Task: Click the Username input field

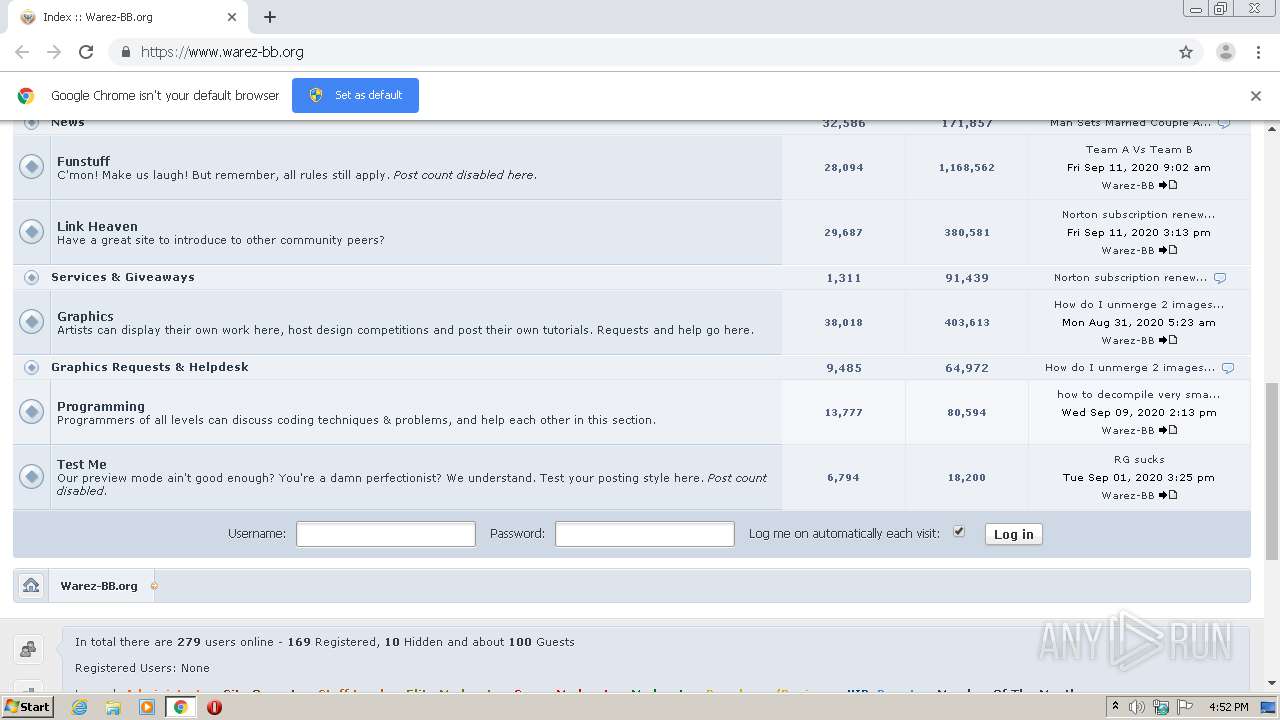Action: 386,534
